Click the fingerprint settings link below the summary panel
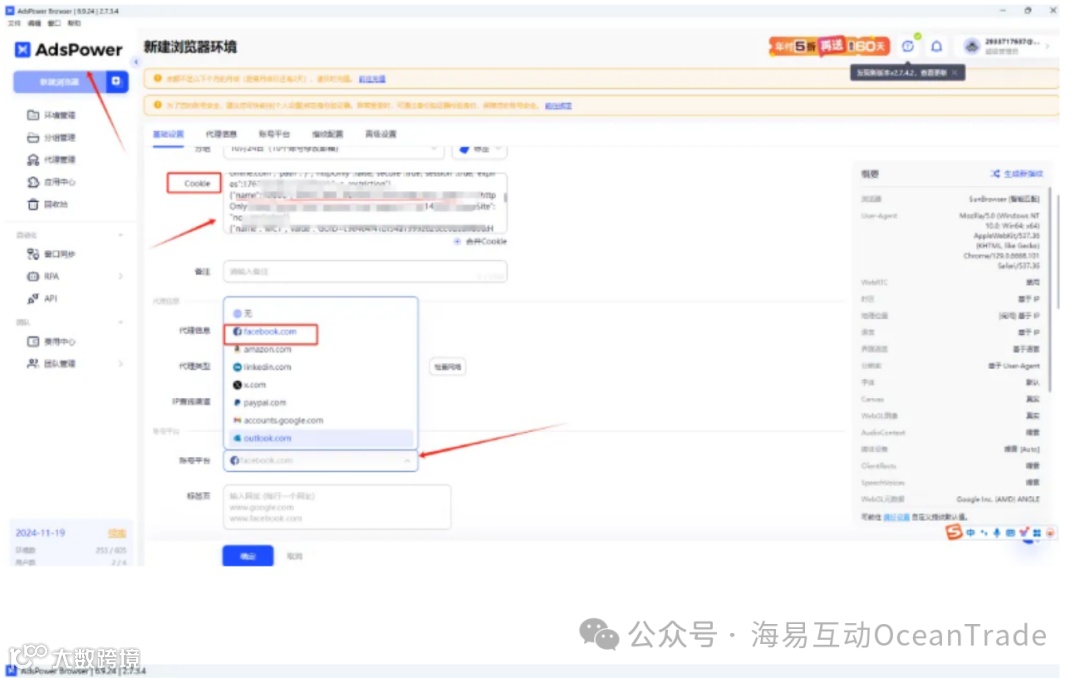1080x678 pixels. coord(896,517)
